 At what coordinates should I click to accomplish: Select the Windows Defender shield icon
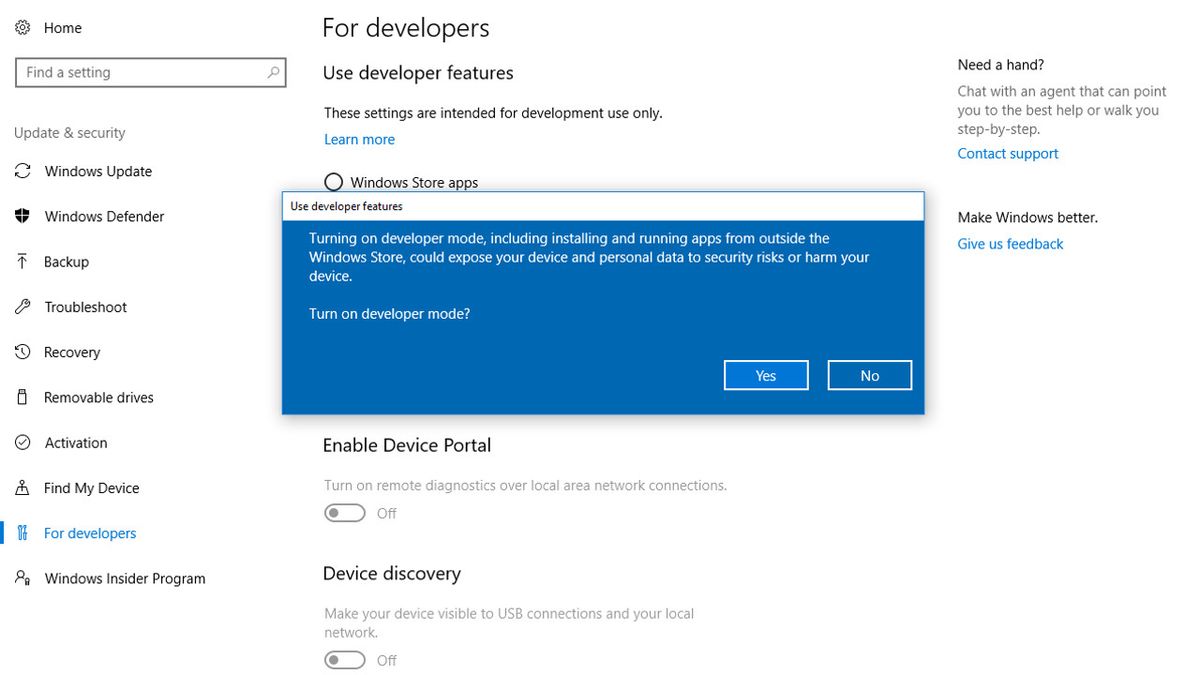(x=22, y=216)
